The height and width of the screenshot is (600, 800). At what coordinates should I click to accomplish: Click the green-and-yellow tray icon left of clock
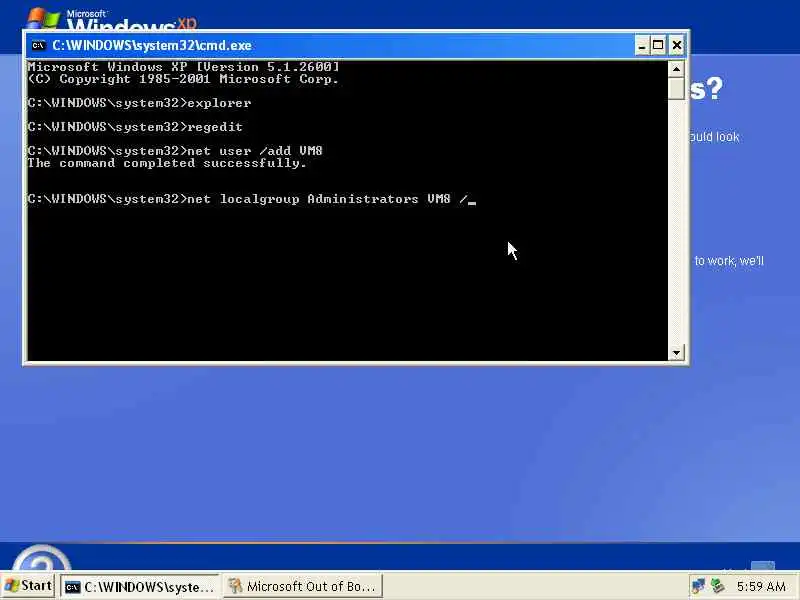click(717, 586)
